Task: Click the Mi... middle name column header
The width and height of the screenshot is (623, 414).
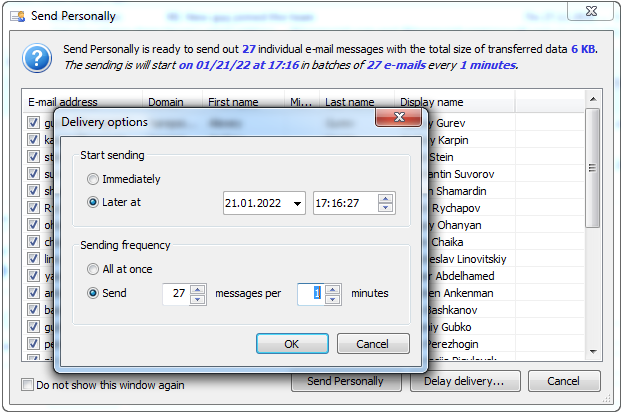Action: click(x=302, y=102)
